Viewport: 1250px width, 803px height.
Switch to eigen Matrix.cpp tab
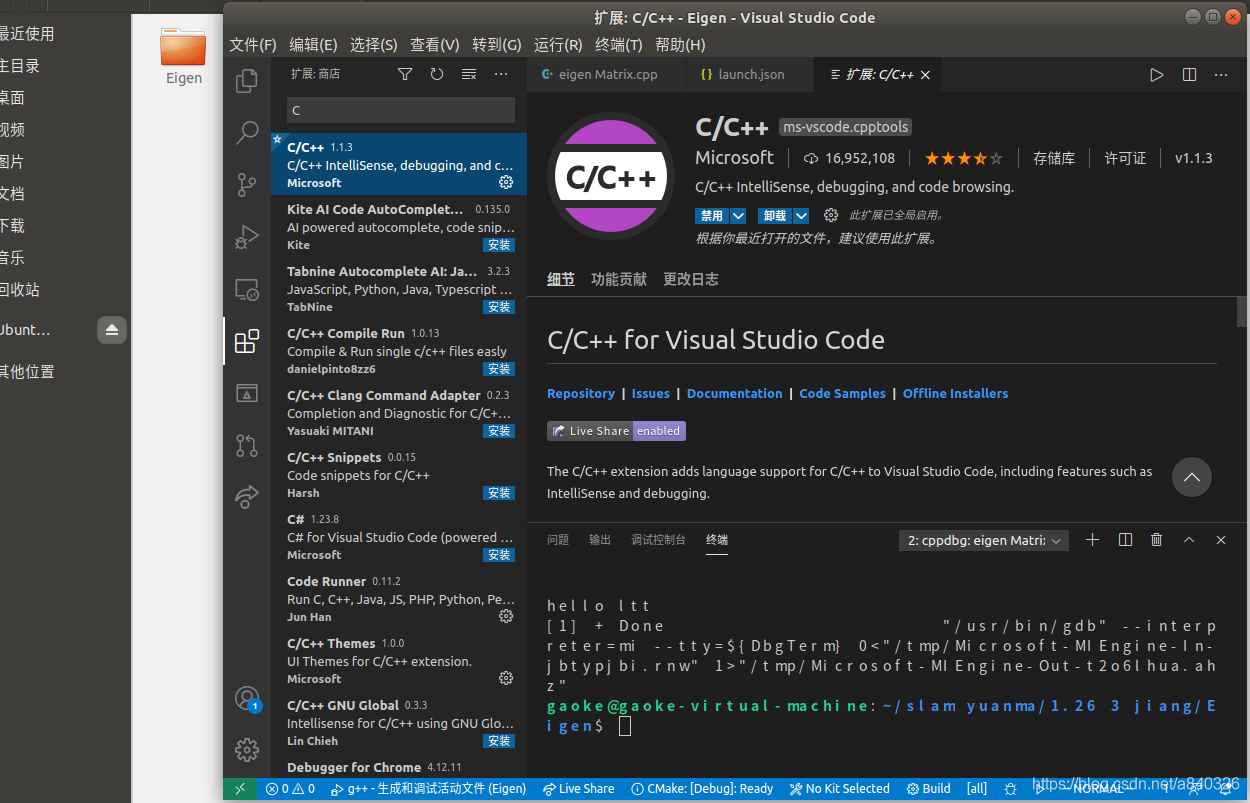tap(607, 75)
